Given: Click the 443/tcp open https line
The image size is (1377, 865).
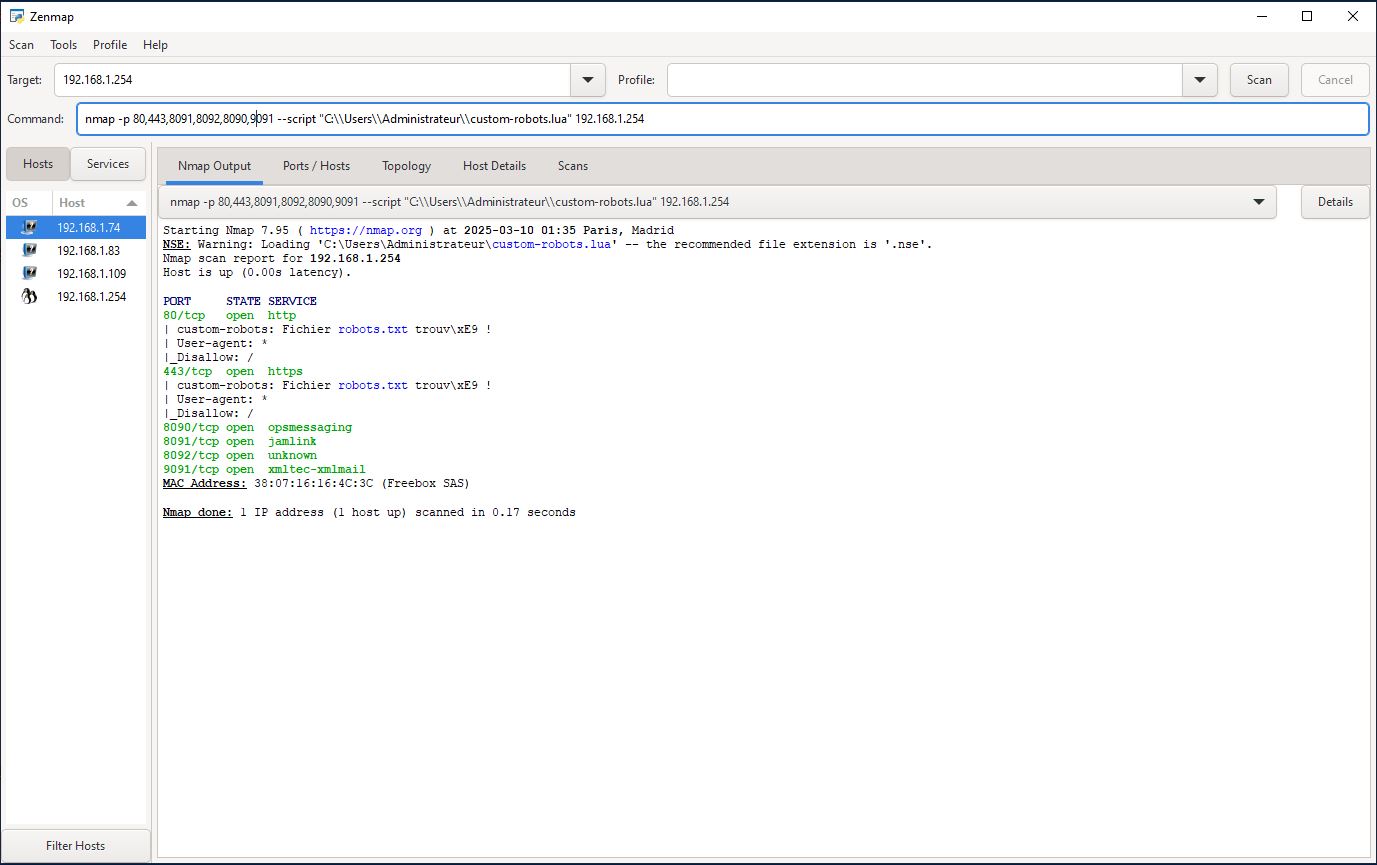Looking at the screenshot, I should click(x=233, y=371).
